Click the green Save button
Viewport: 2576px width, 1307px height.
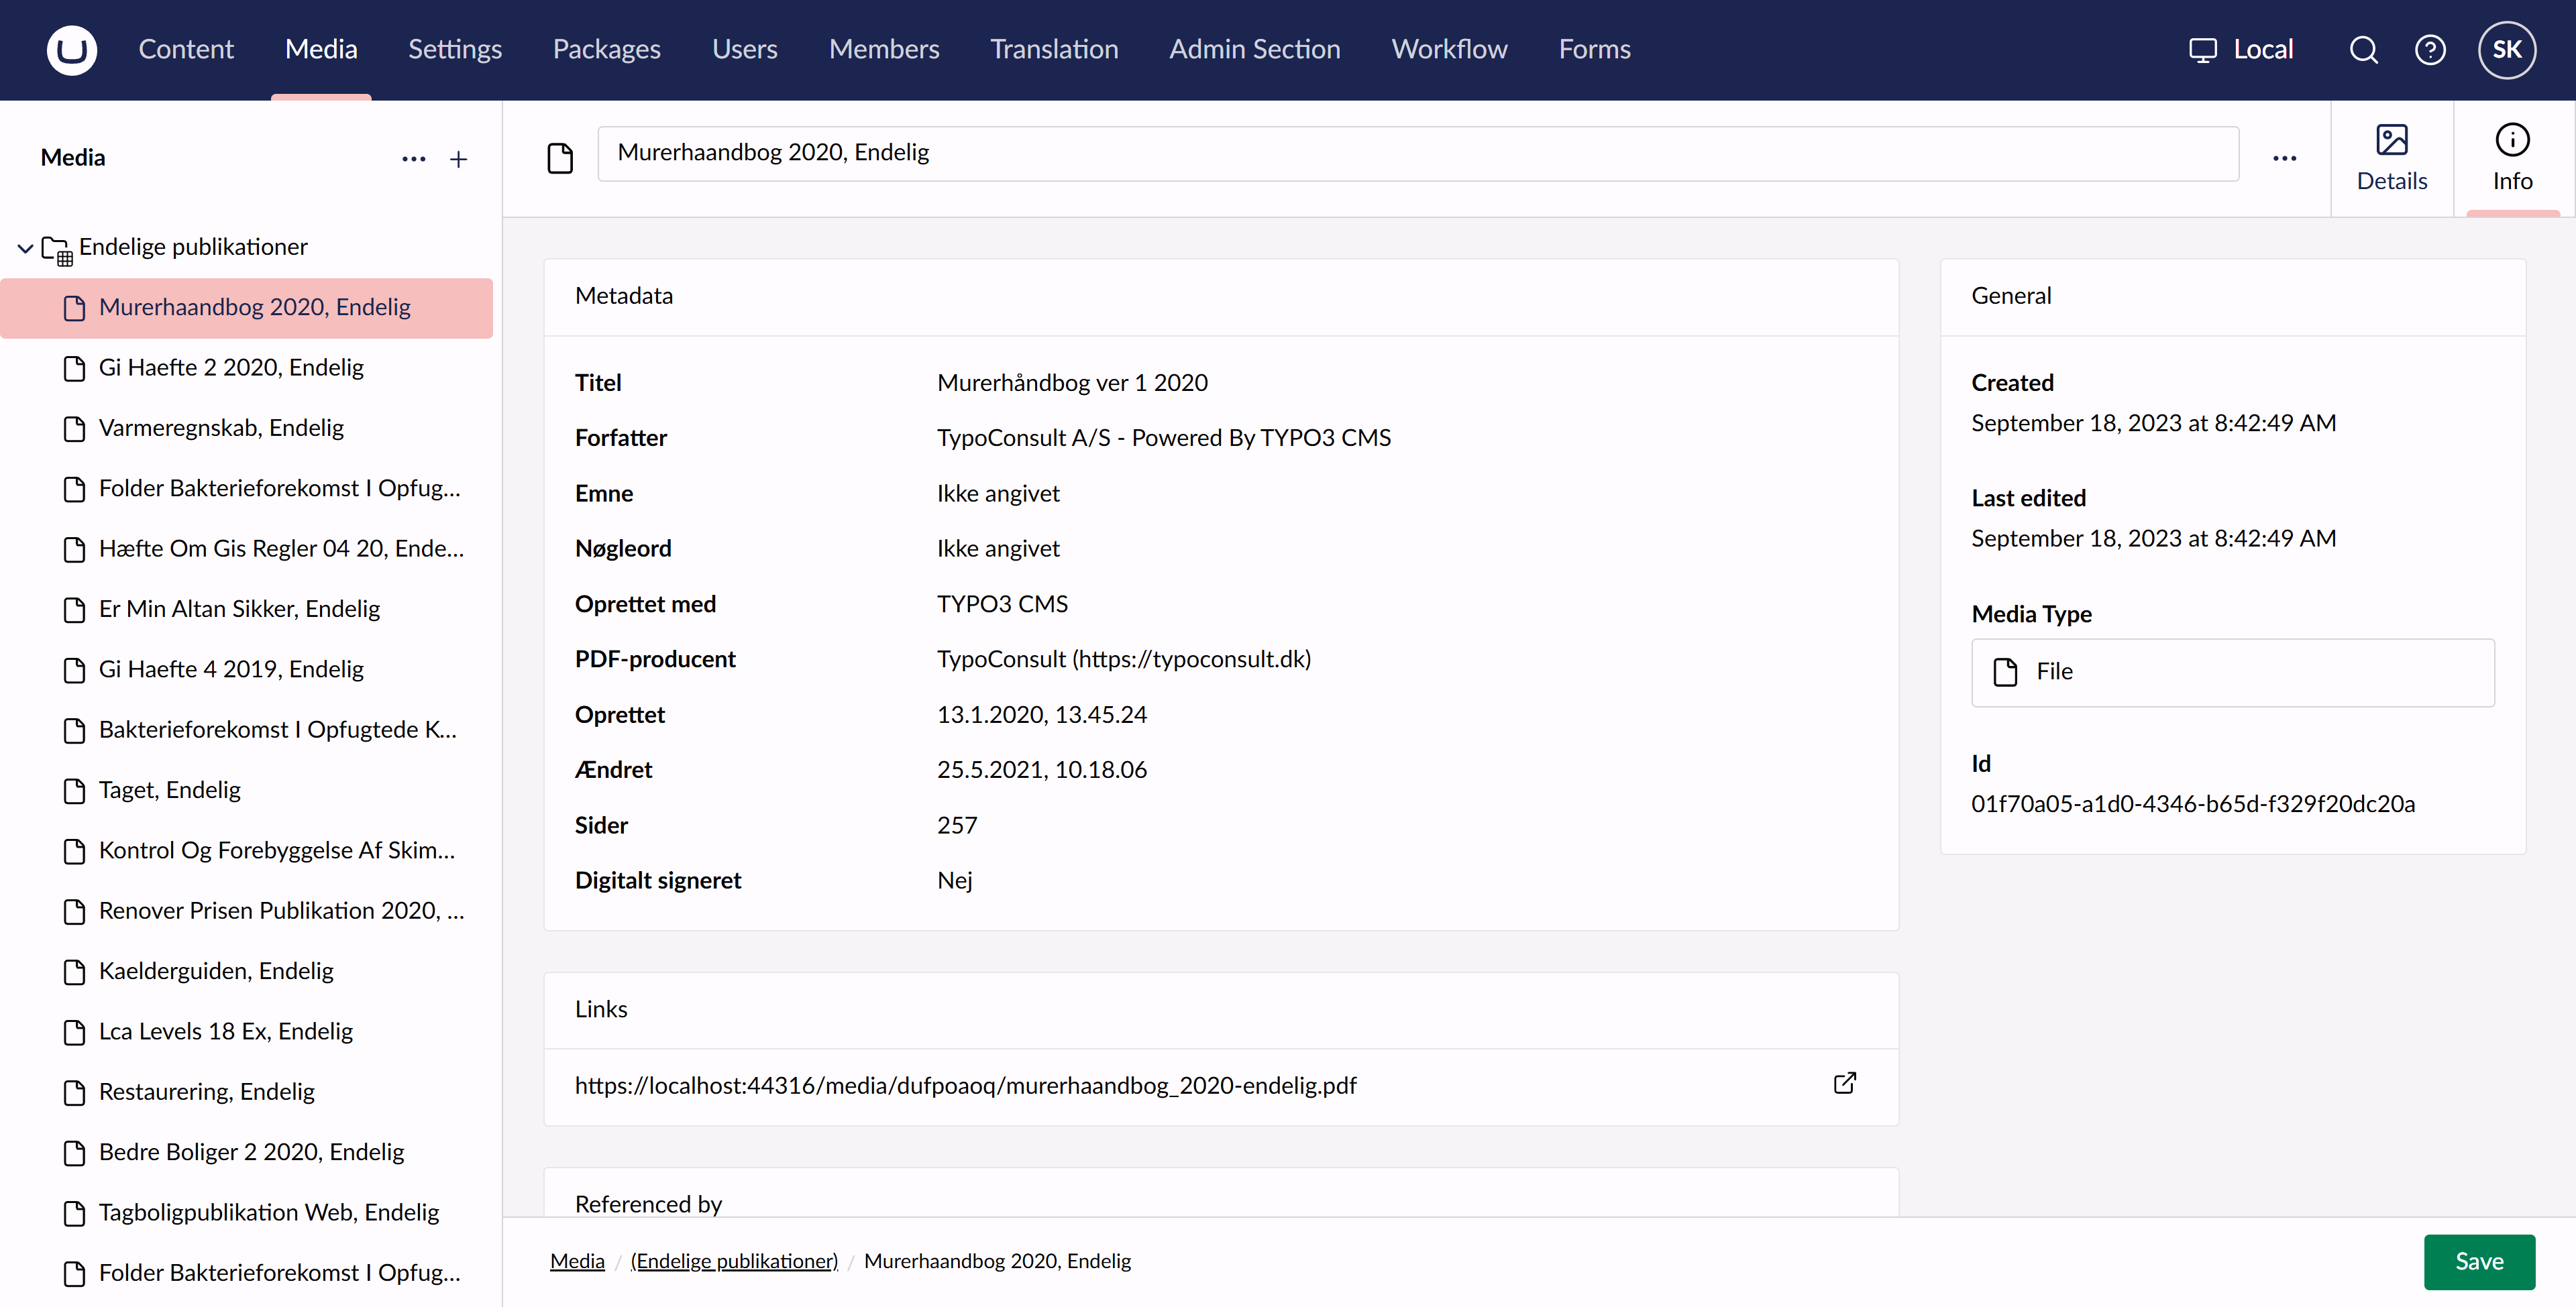[2479, 1261]
